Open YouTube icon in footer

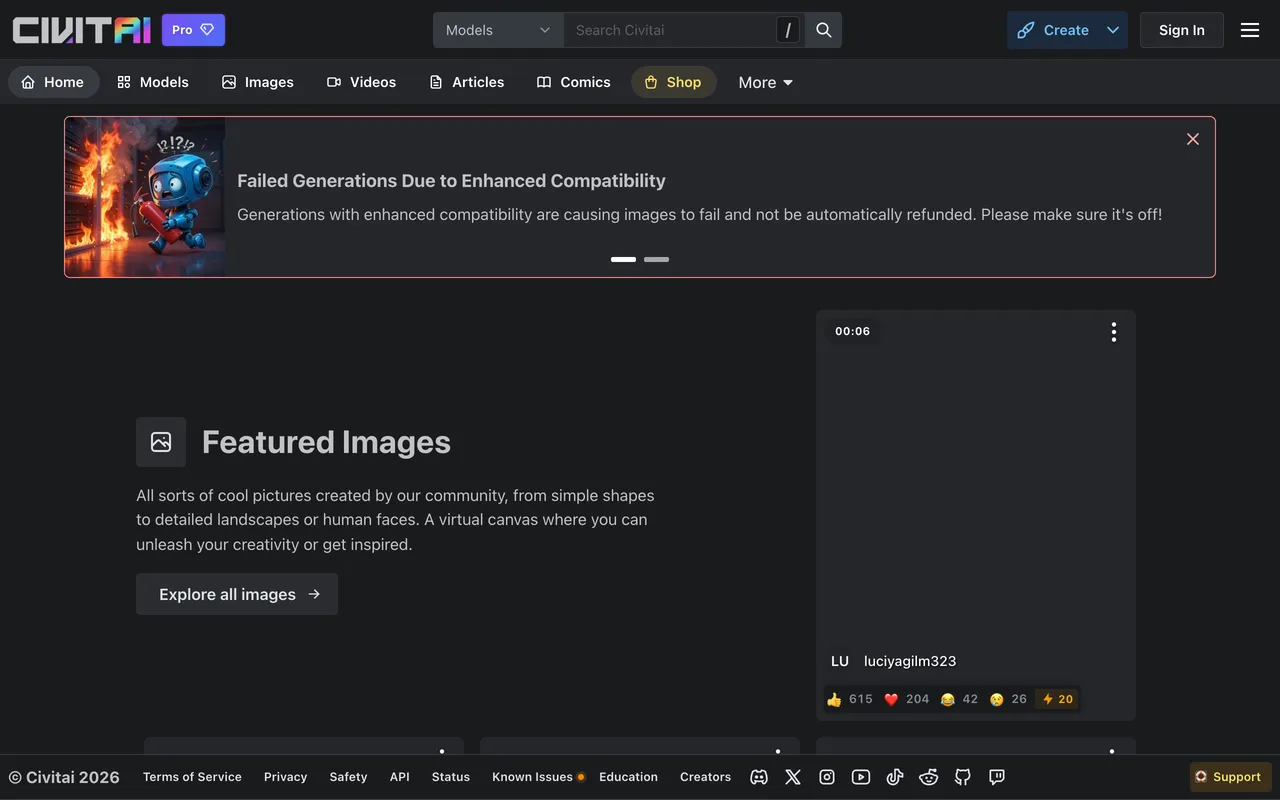coord(861,777)
